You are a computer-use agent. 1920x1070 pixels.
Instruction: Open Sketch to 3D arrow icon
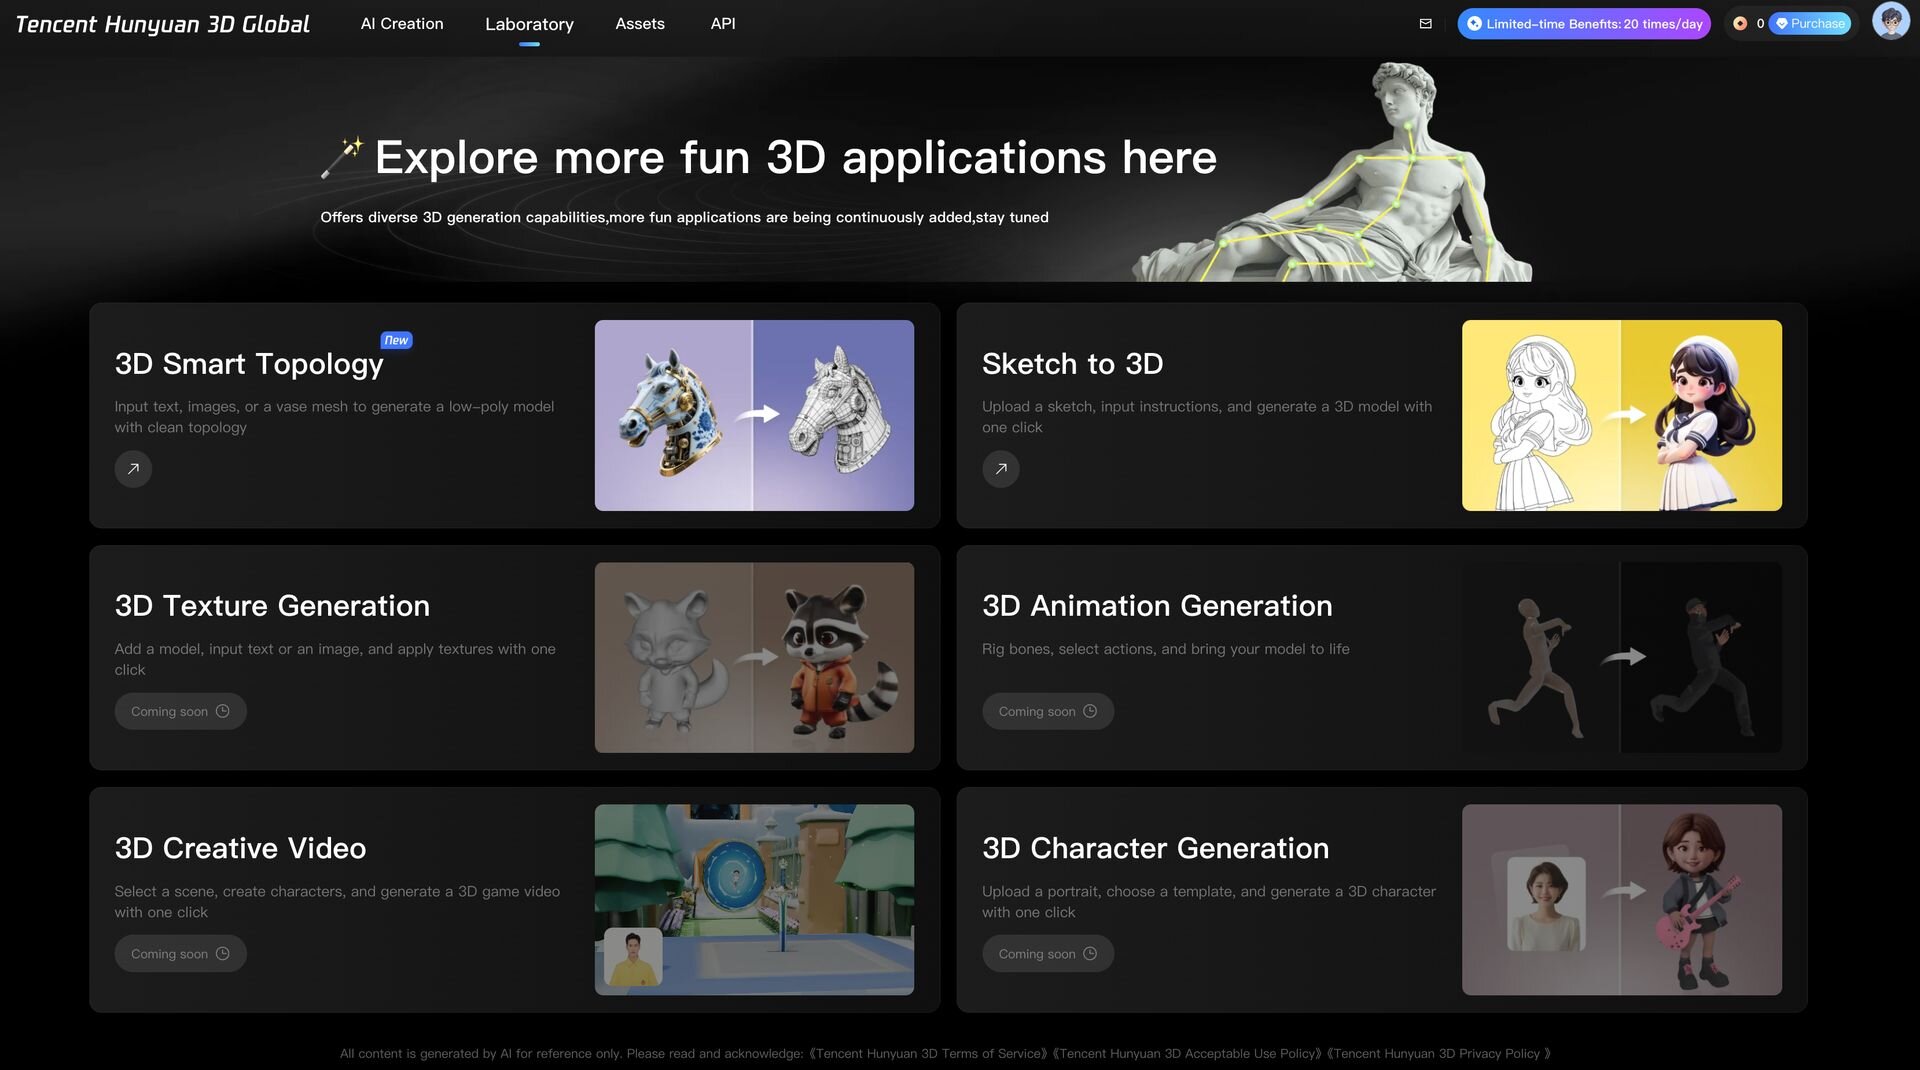(1000, 469)
